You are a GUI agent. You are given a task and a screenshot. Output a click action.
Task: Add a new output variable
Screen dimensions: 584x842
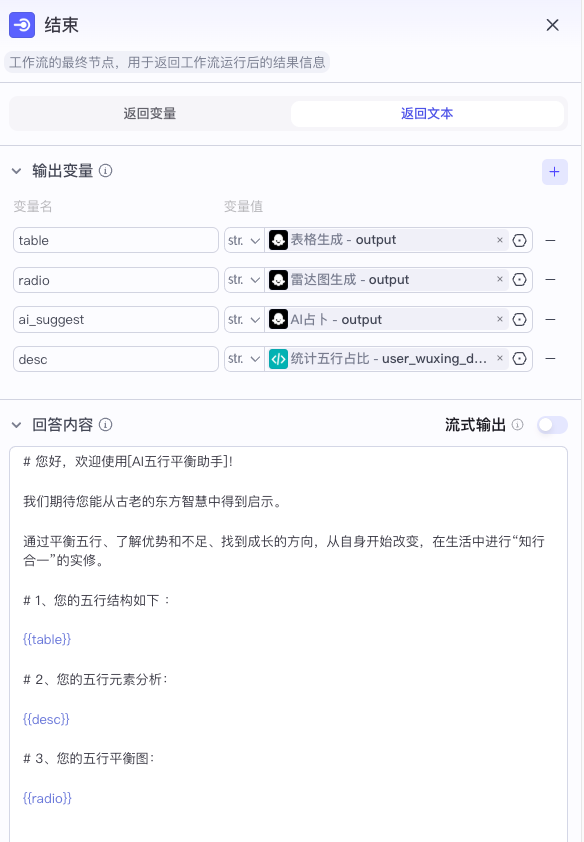click(554, 172)
